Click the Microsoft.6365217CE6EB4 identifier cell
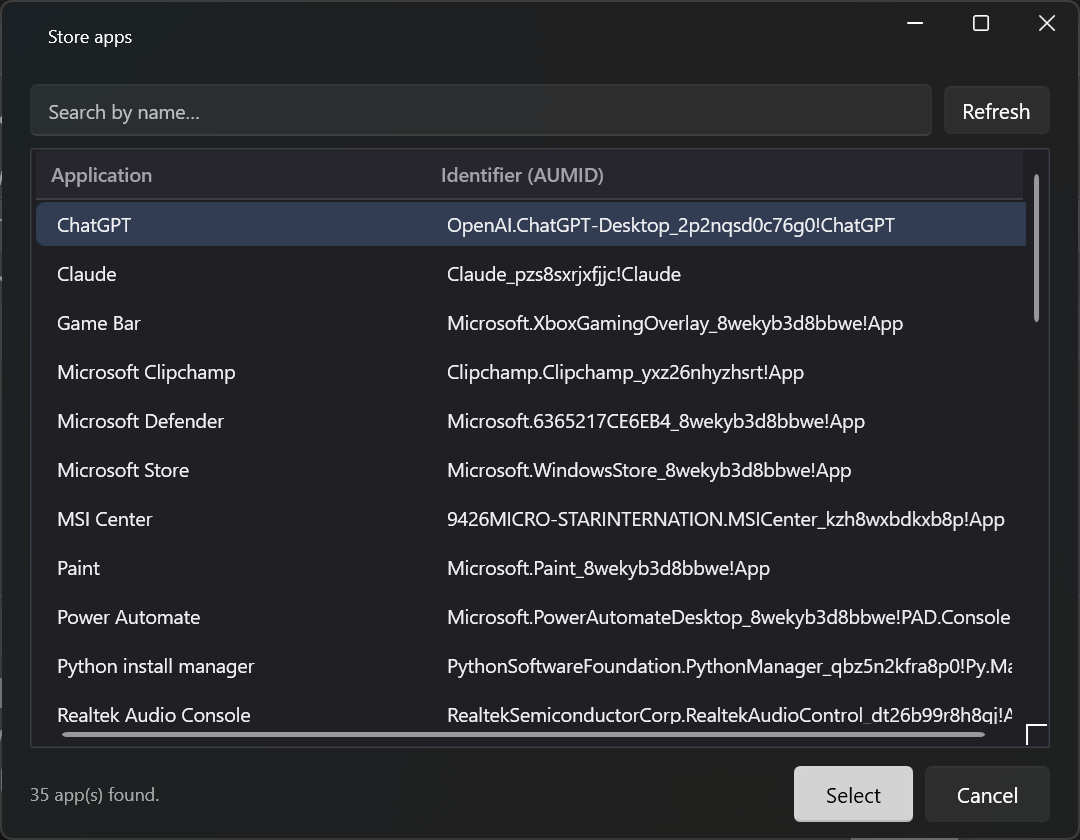1080x840 pixels. [x=656, y=421]
